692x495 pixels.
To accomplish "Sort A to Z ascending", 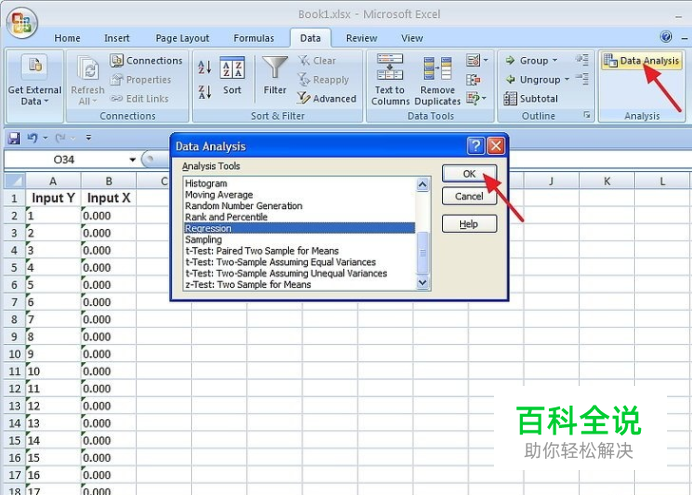I will coord(204,67).
